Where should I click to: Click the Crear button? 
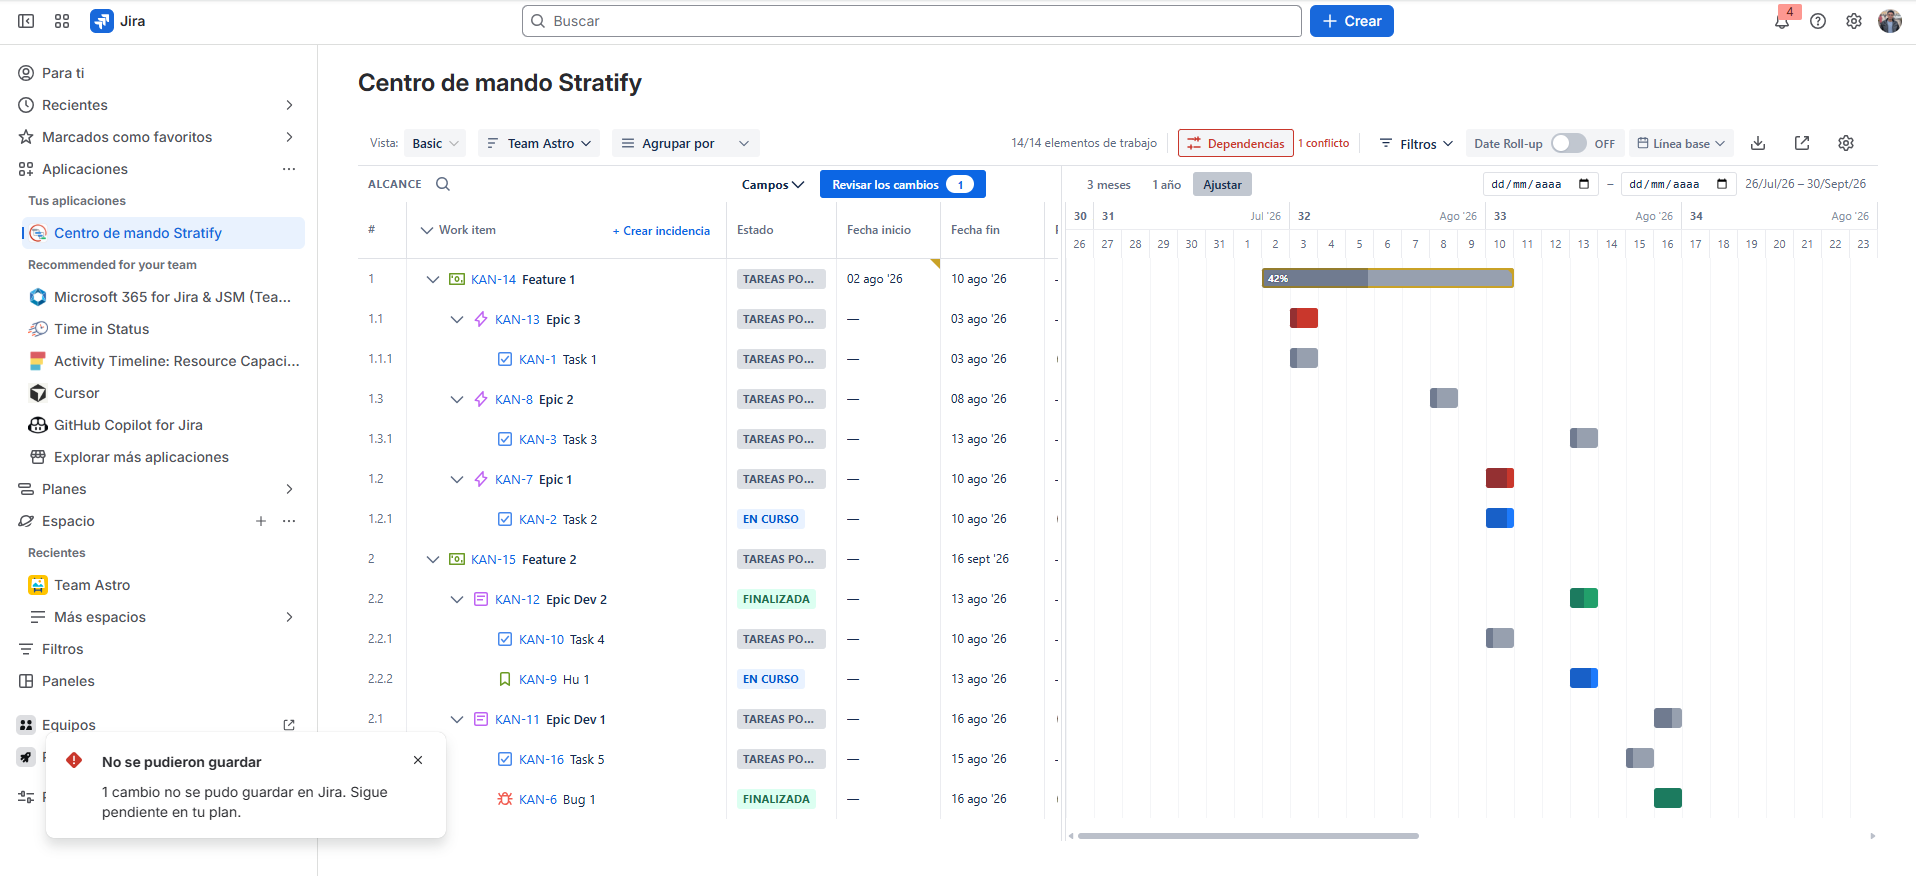click(1351, 21)
